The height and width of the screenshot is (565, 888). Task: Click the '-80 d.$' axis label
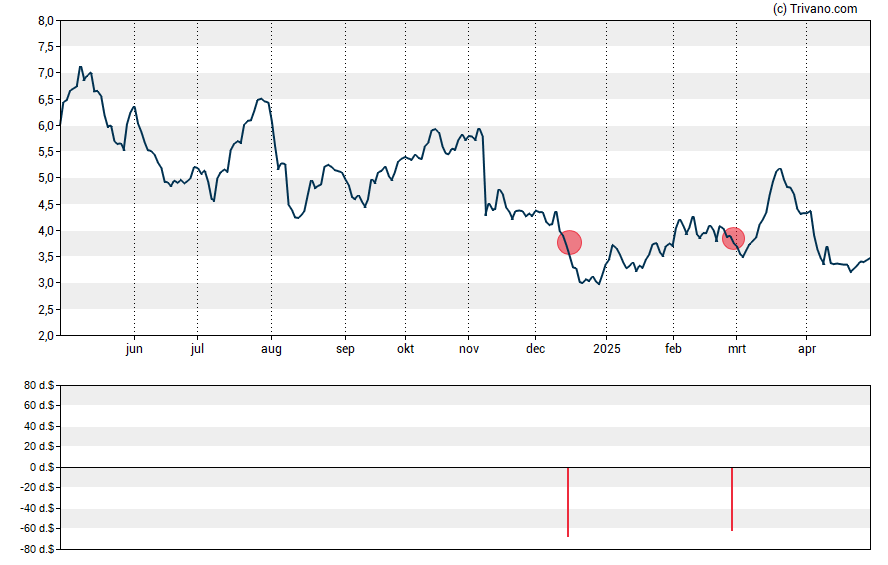point(38,549)
